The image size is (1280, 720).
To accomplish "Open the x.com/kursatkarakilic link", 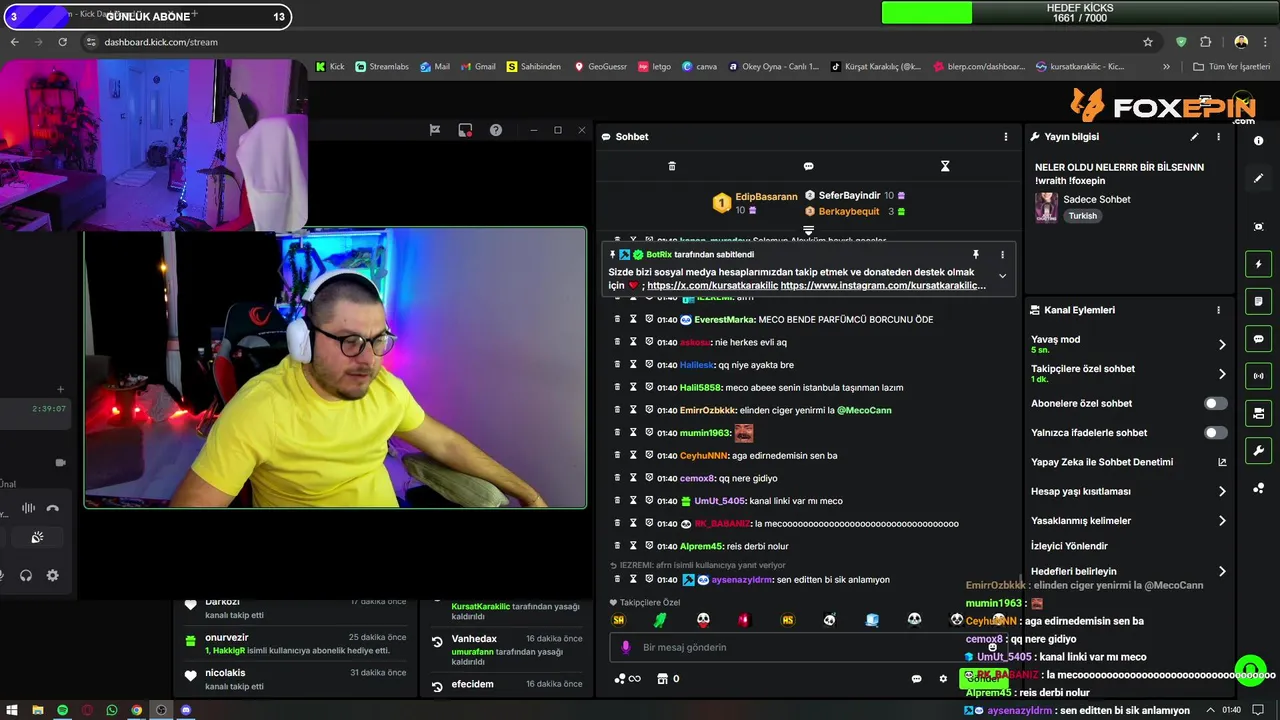I will [712, 286].
